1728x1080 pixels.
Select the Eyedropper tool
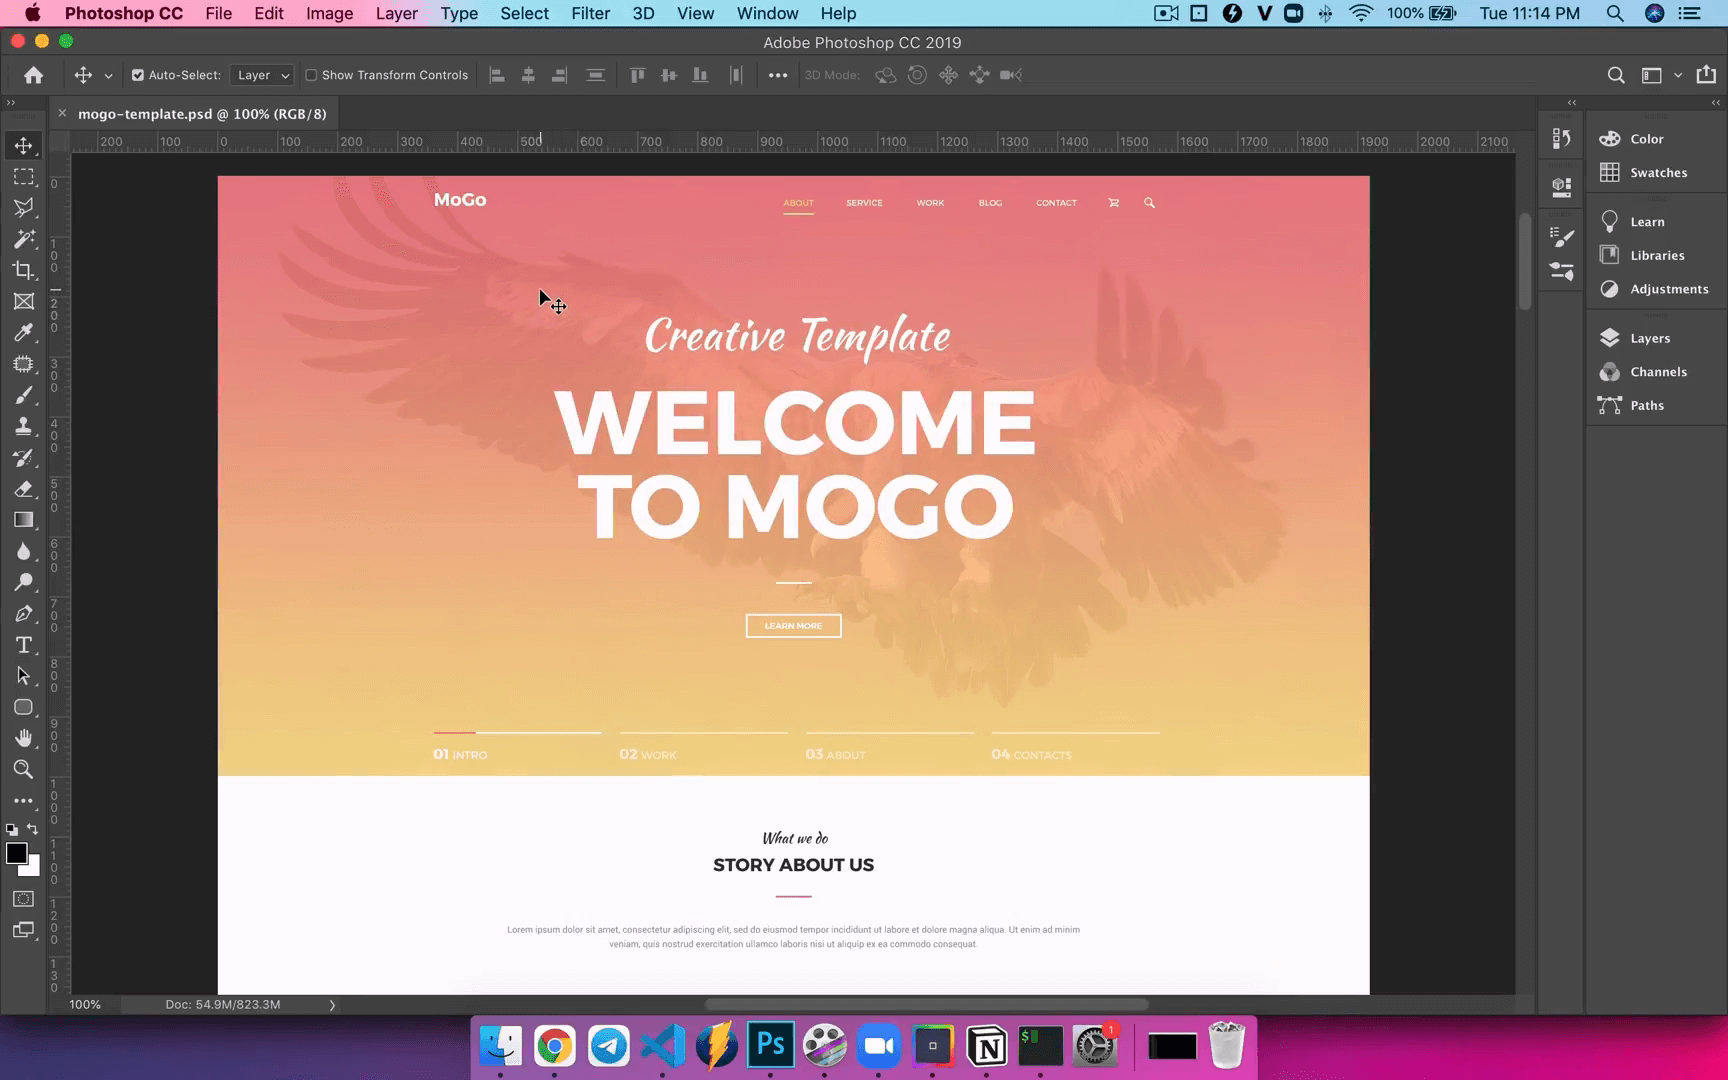(x=23, y=332)
